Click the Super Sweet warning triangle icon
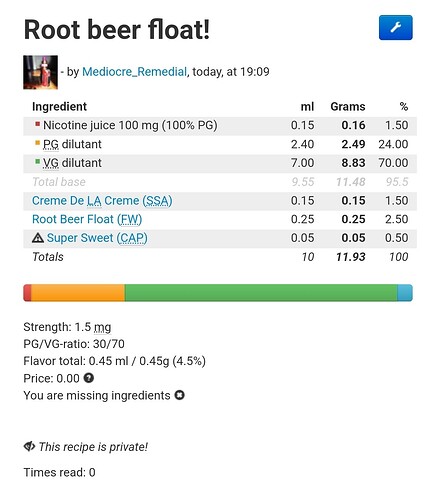This screenshot has height=500, width=437. tap(38, 238)
